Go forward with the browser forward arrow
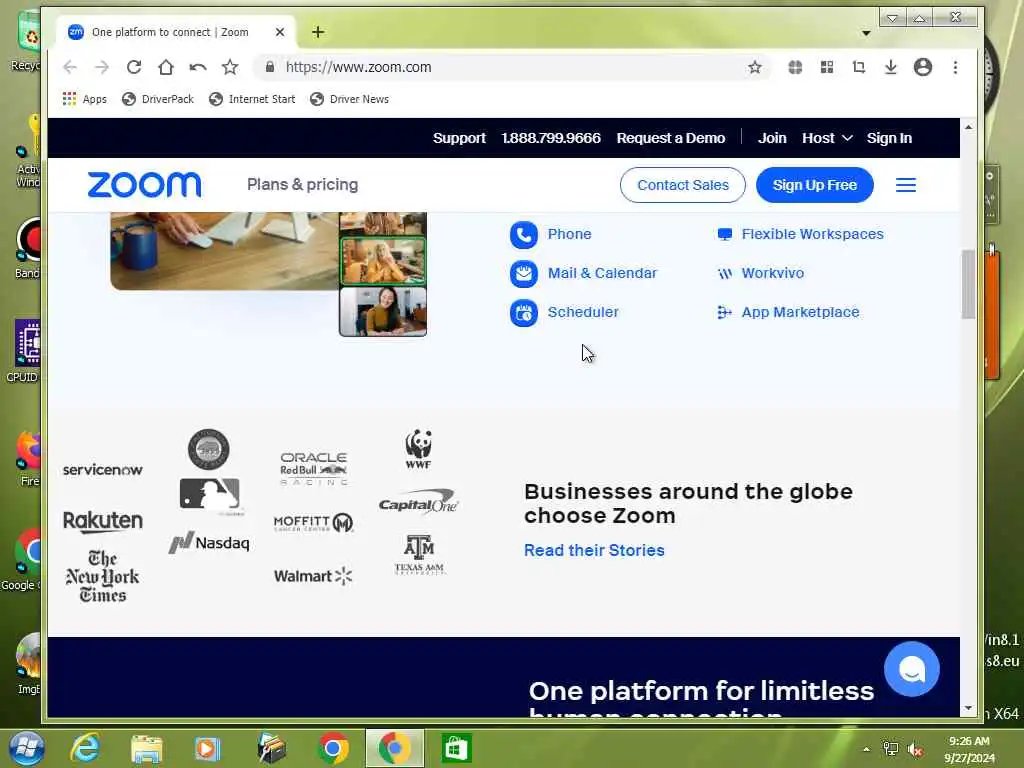 [x=102, y=67]
